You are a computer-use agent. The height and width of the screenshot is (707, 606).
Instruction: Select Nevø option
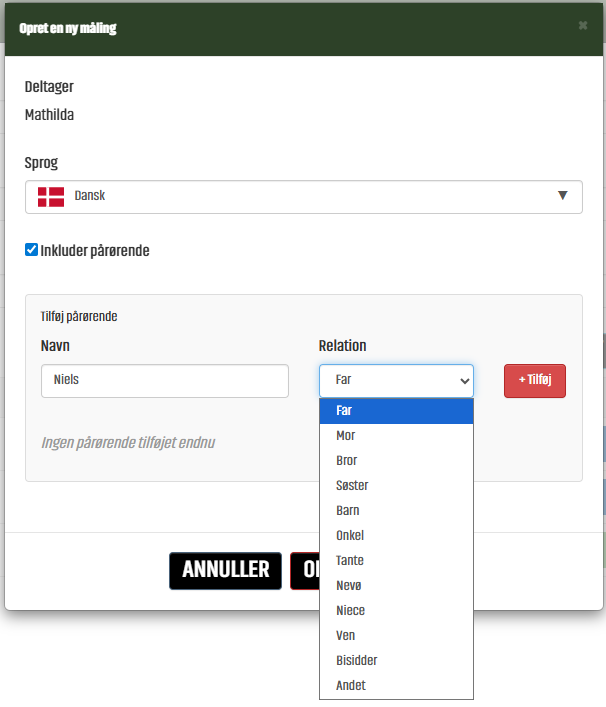395,586
